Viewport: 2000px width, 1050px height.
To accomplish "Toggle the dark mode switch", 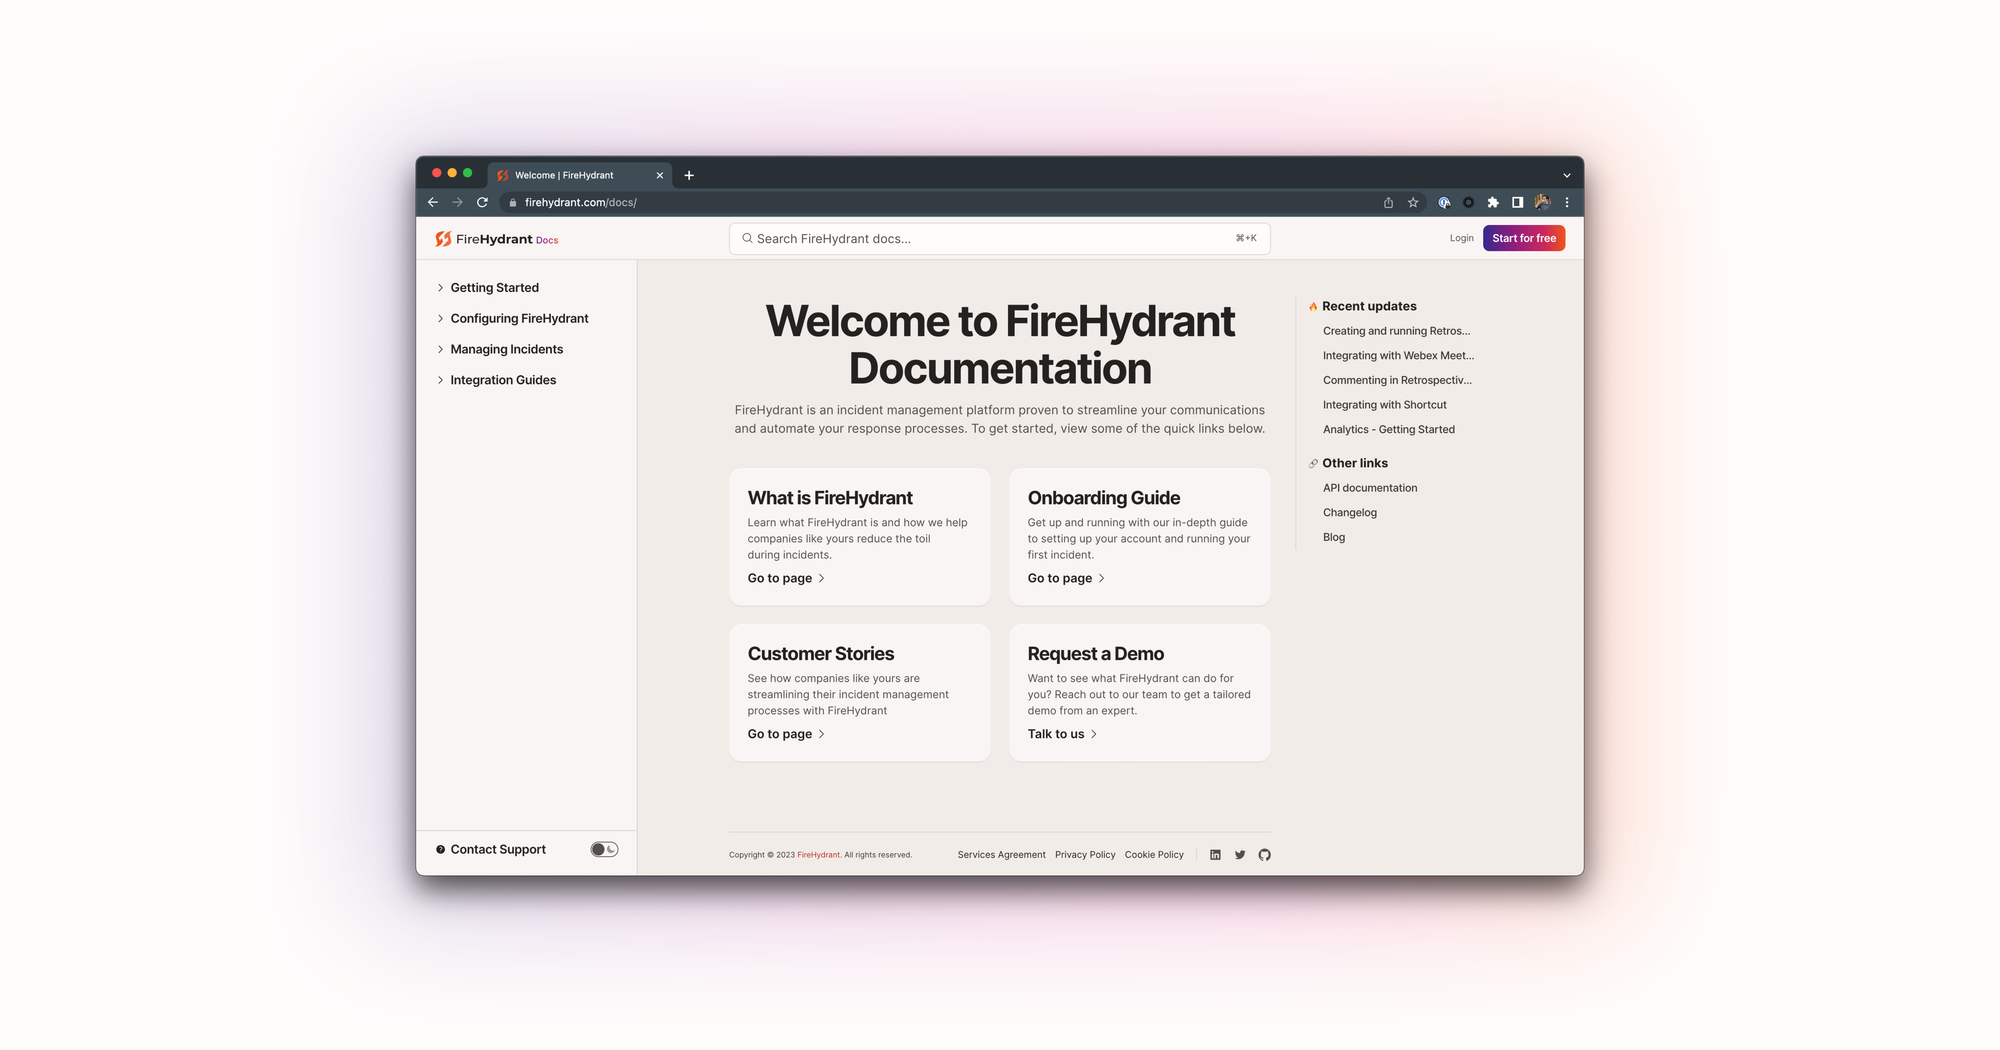I will coord(604,849).
